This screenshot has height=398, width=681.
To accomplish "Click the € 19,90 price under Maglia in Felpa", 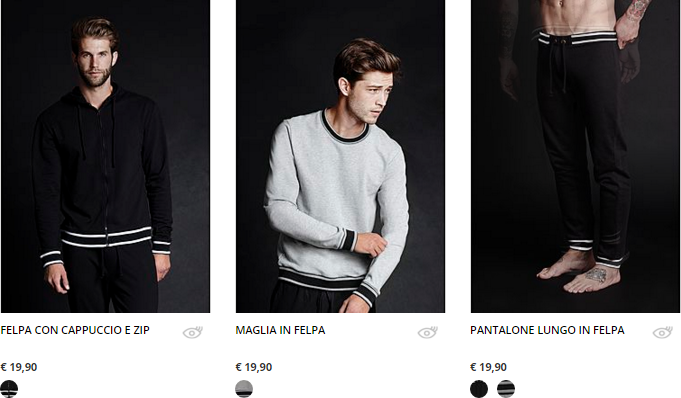I will point(254,367).
